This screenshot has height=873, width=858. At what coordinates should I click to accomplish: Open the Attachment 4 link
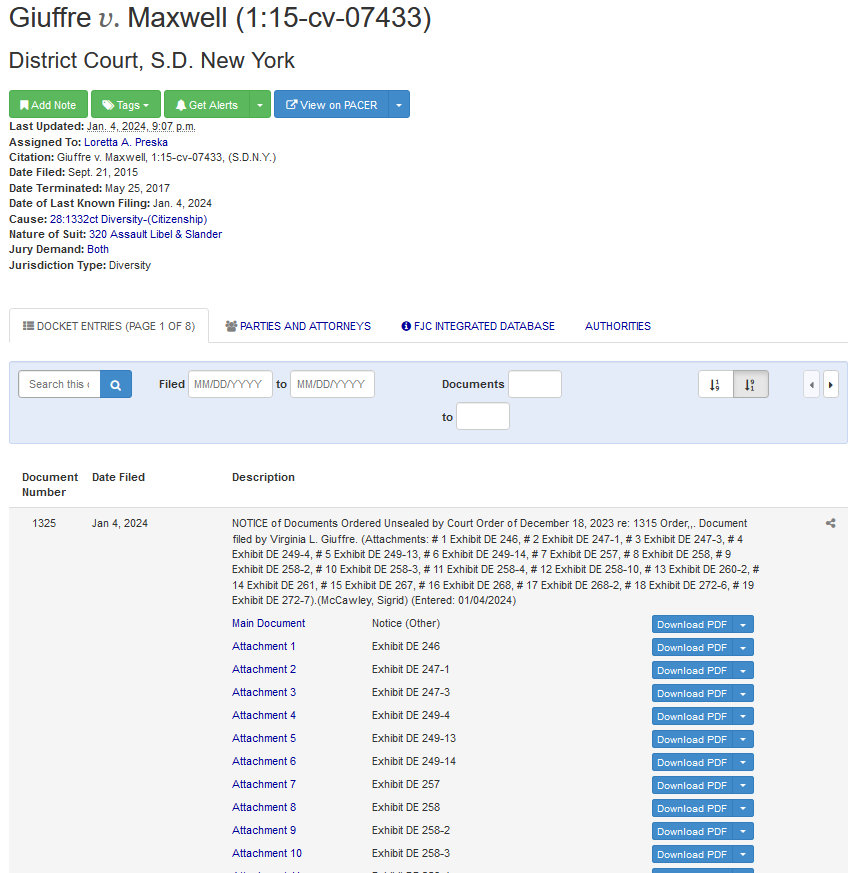(264, 715)
